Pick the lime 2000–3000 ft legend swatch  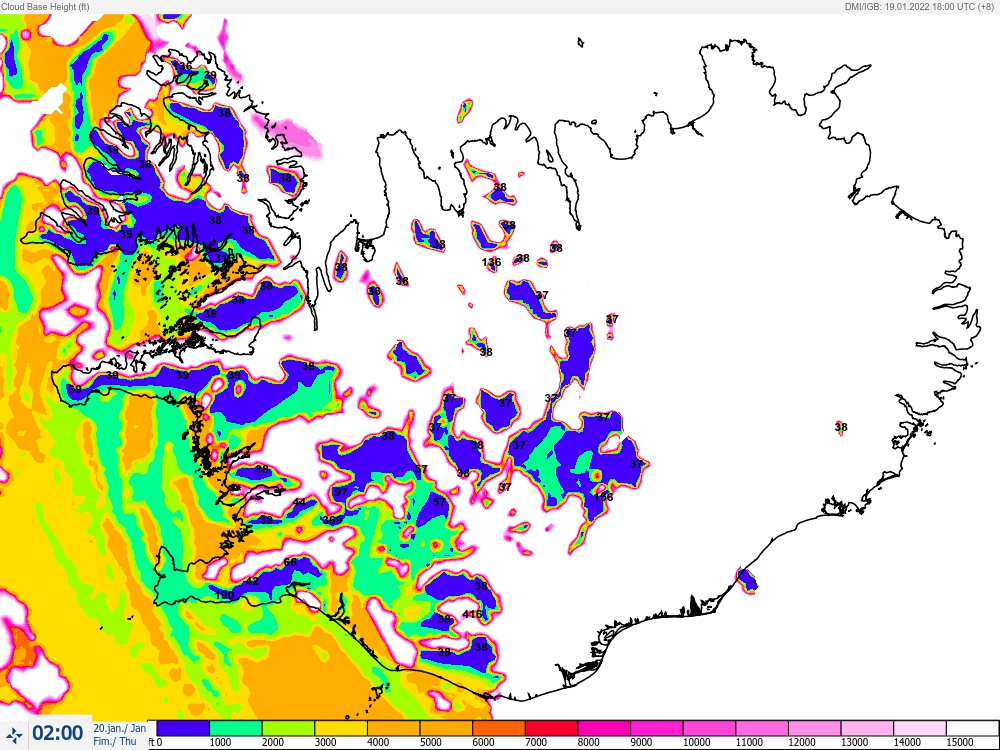tap(288, 728)
